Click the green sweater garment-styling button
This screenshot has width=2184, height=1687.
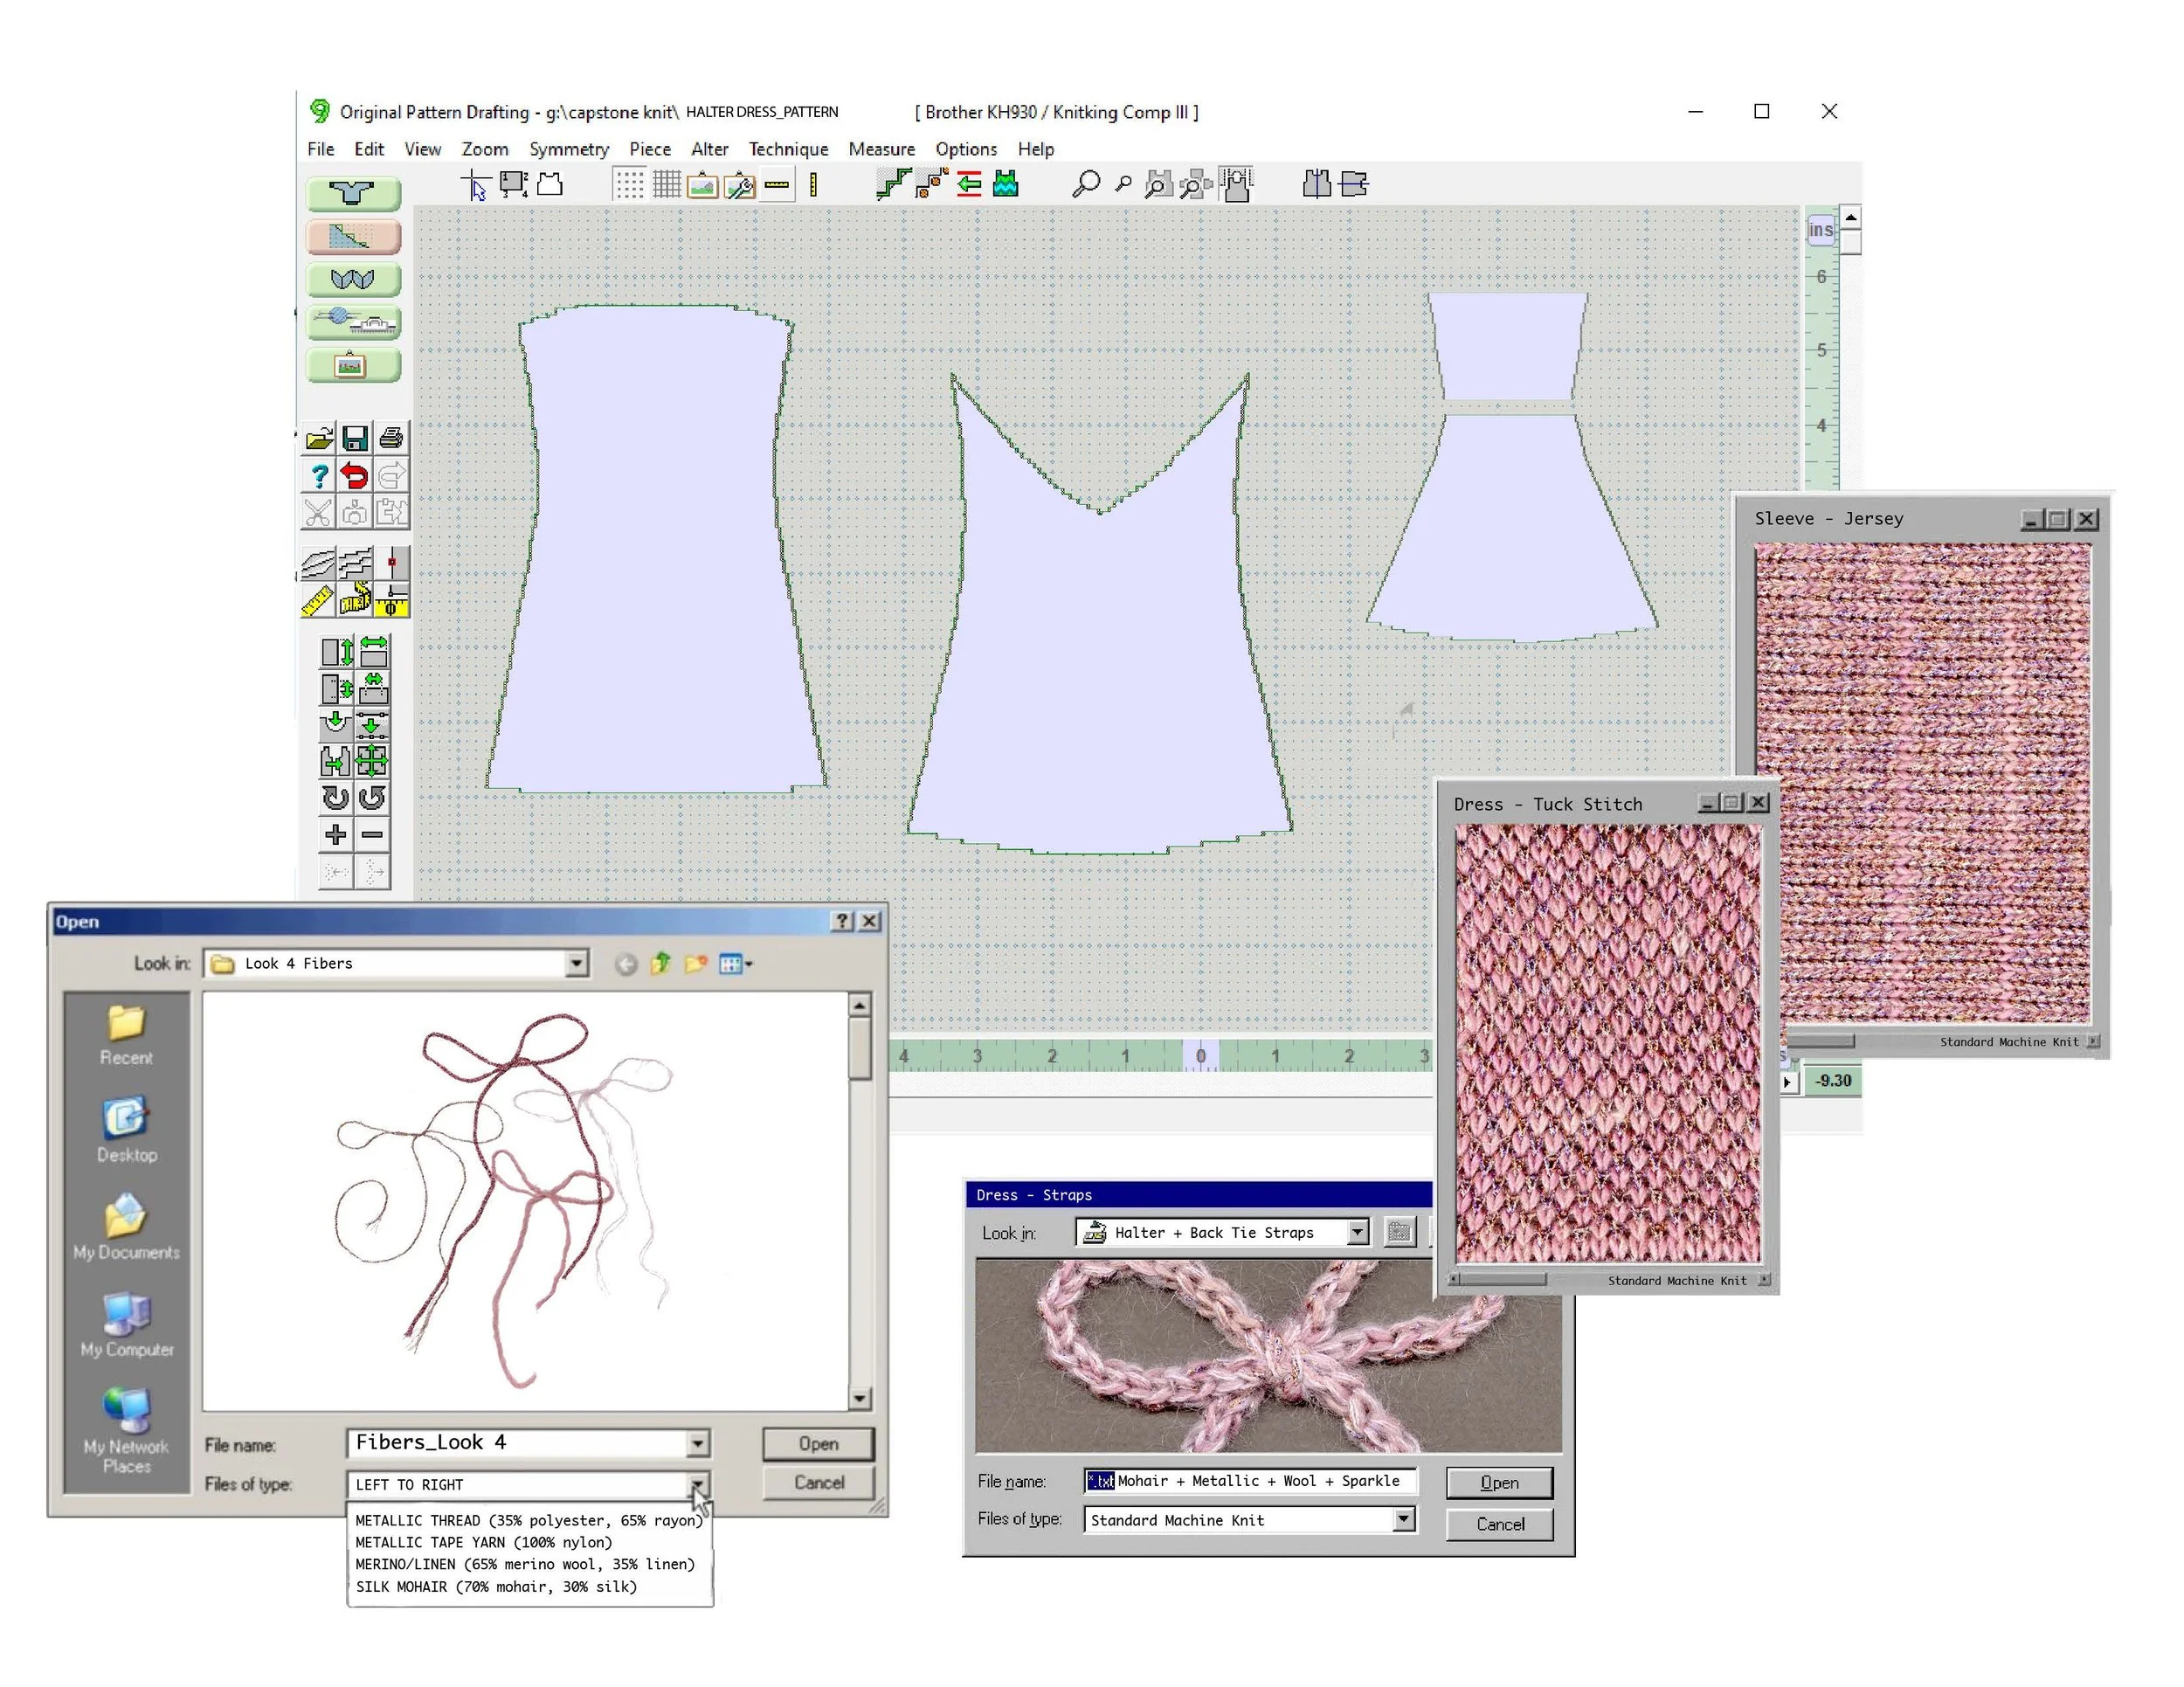coord(353,192)
